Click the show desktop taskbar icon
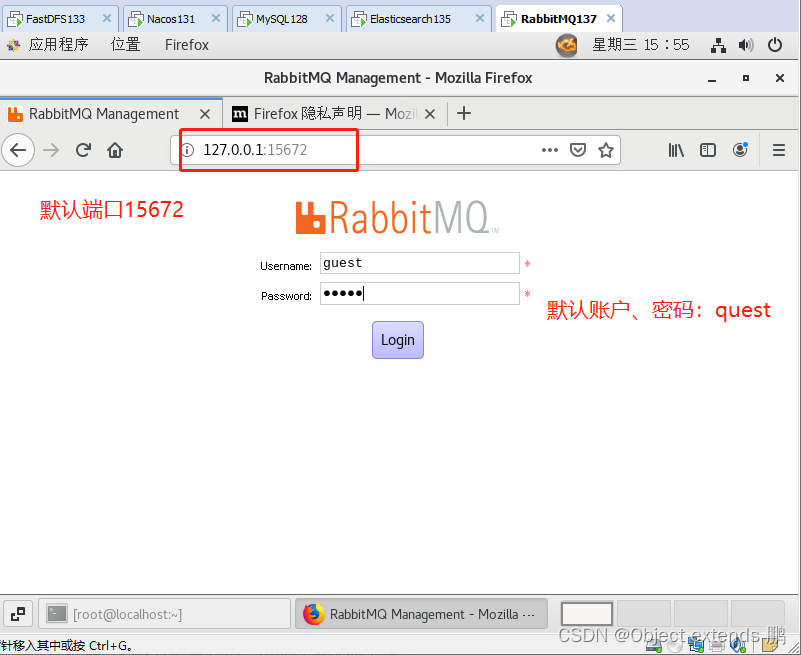The image size is (801, 655). click(x=18, y=614)
